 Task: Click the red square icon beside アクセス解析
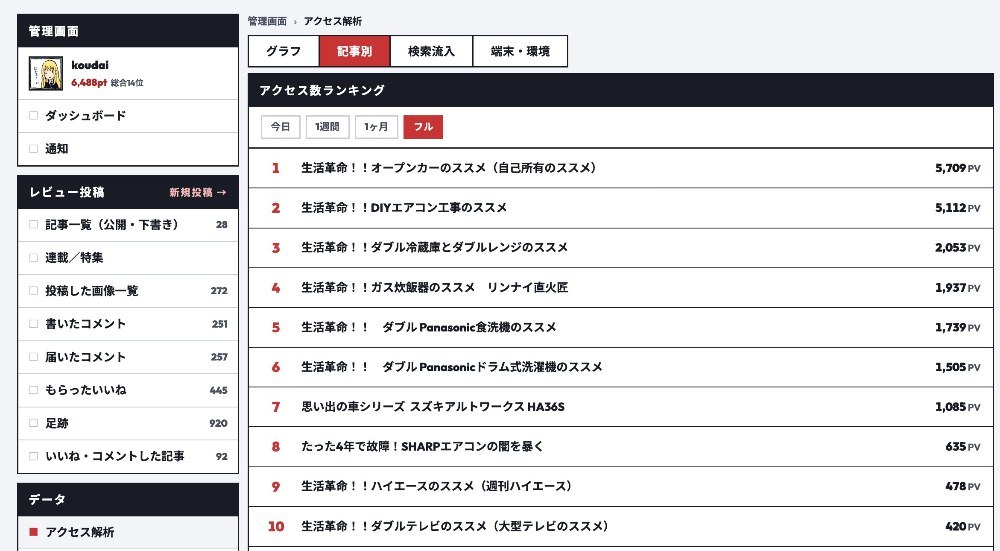click(x=33, y=532)
